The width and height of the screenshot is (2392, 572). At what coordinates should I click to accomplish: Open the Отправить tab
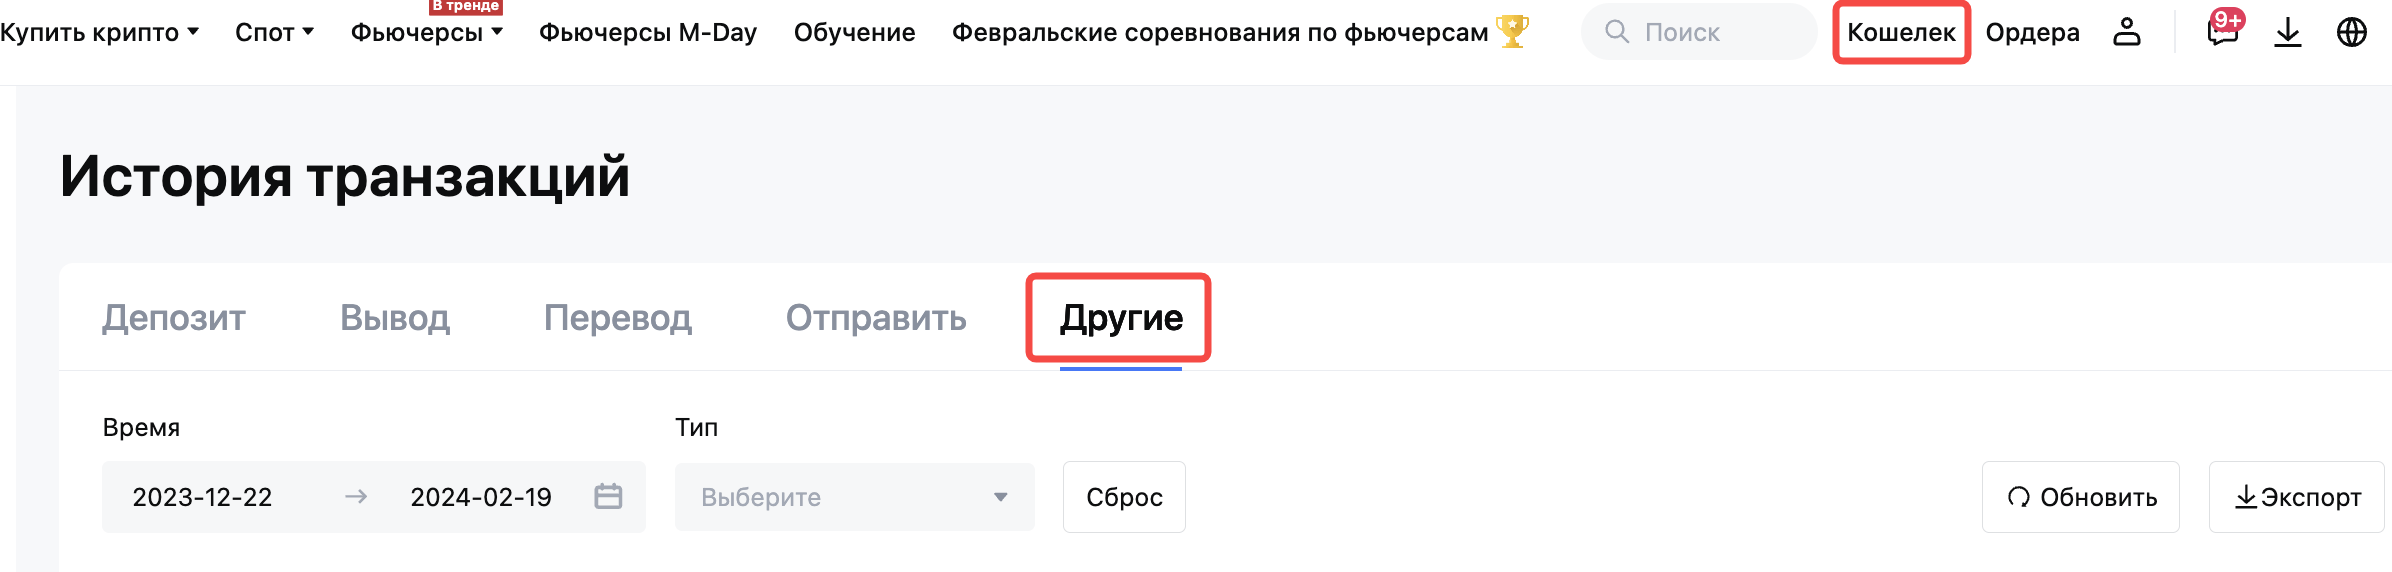tap(876, 318)
